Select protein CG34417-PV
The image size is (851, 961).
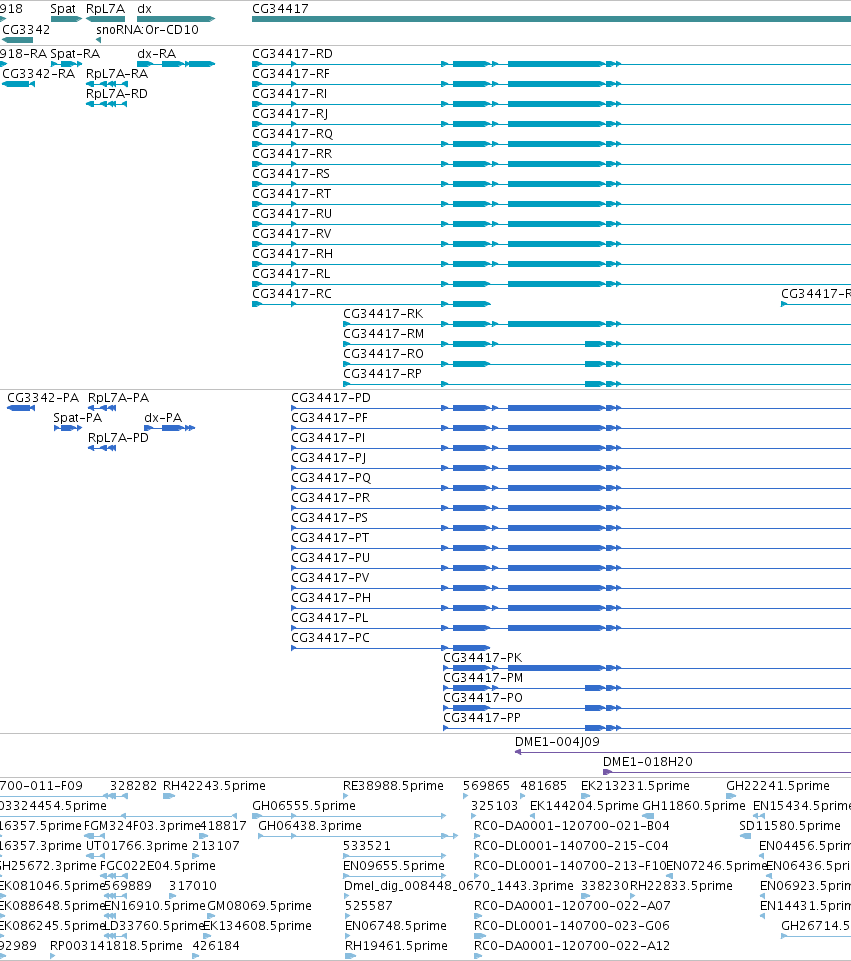(330, 578)
